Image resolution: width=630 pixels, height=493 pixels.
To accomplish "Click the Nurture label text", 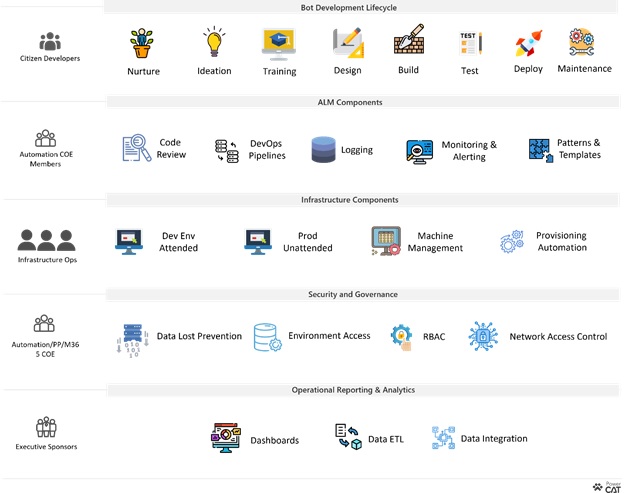I will click(143, 72).
